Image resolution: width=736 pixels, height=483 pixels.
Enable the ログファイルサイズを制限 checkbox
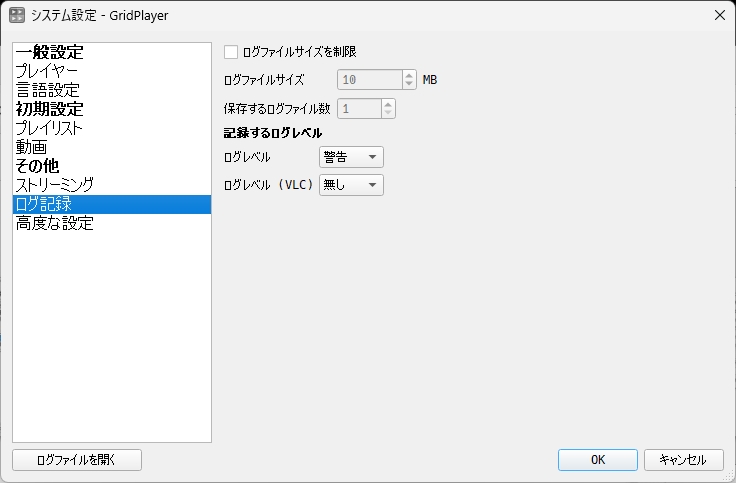pyautogui.click(x=232, y=52)
